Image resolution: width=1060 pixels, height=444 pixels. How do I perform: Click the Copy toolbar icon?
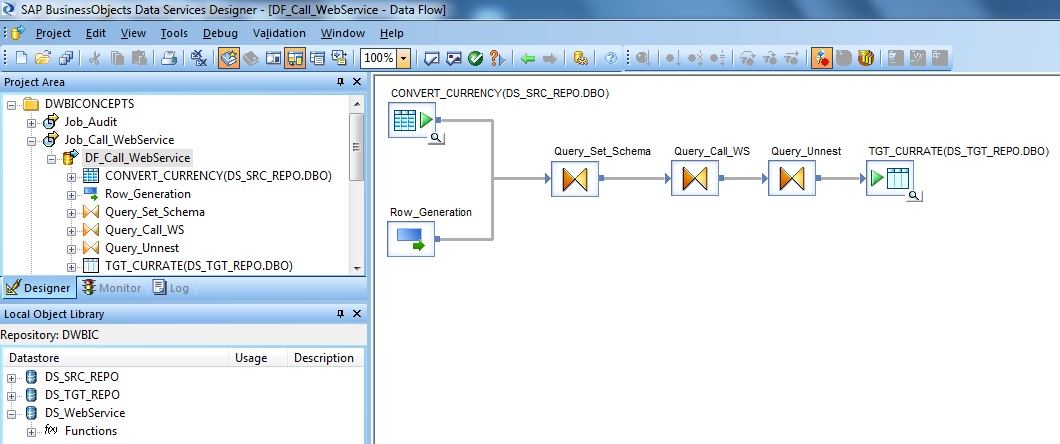click(117, 58)
